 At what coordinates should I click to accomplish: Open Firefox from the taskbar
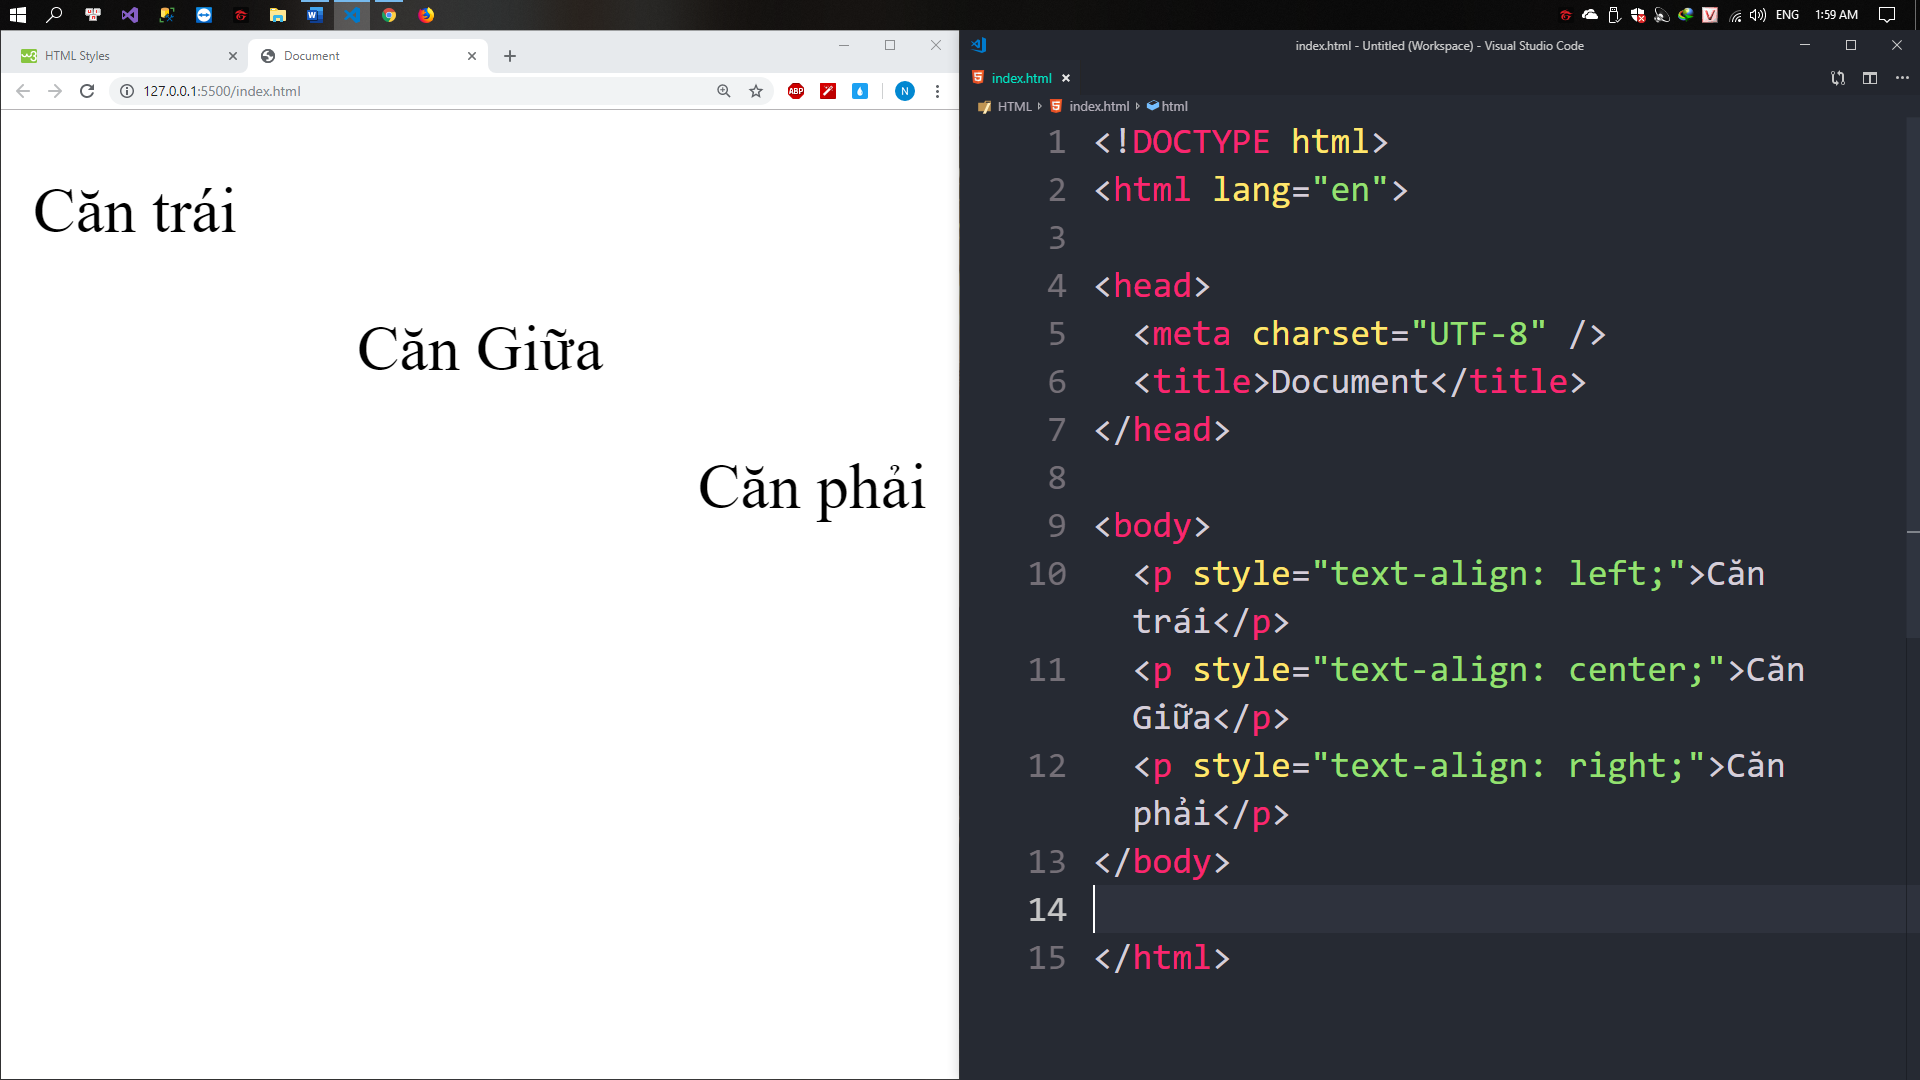coord(426,15)
